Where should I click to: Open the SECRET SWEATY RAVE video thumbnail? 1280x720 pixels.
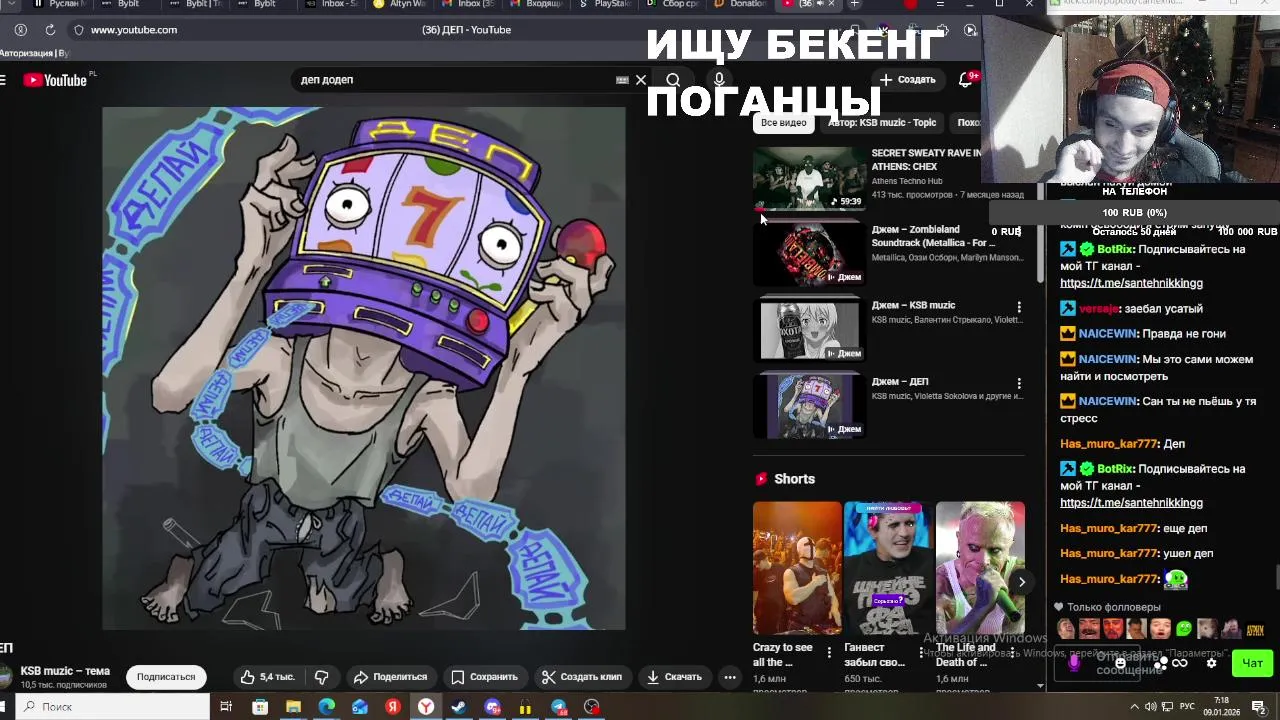(x=810, y=177)
